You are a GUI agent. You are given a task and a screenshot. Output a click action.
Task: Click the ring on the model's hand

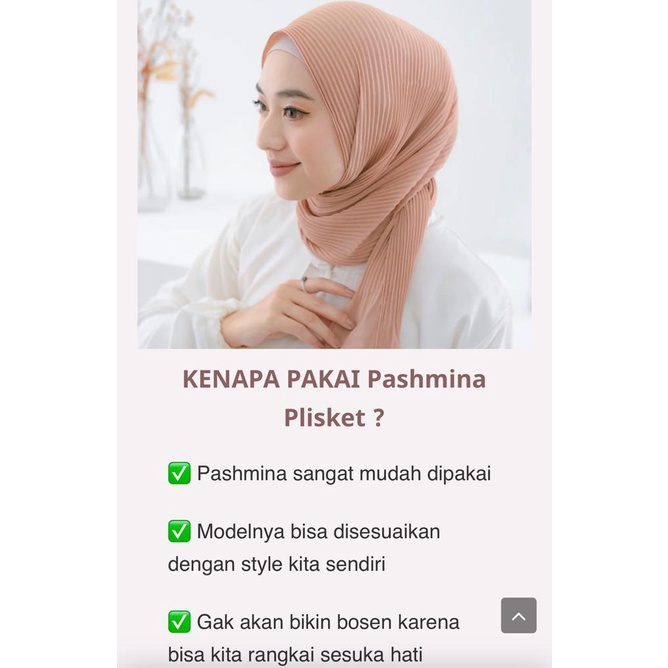click(304, 282)
